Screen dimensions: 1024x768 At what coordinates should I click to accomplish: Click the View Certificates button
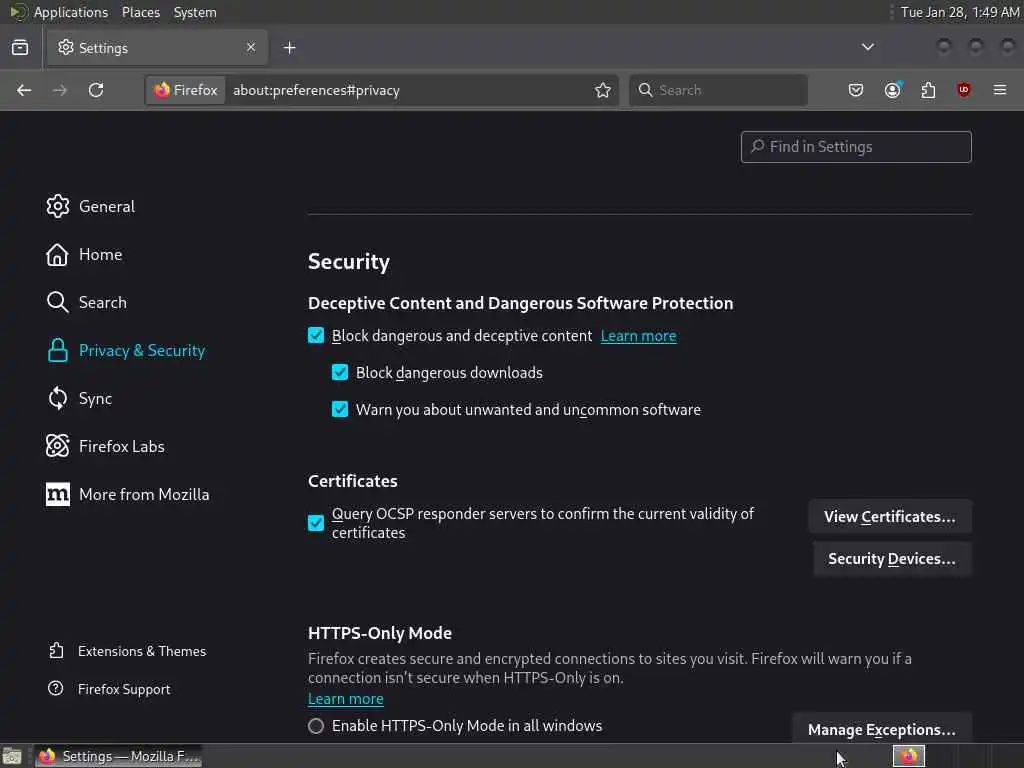pyautogui.click(x=890, y=517)
